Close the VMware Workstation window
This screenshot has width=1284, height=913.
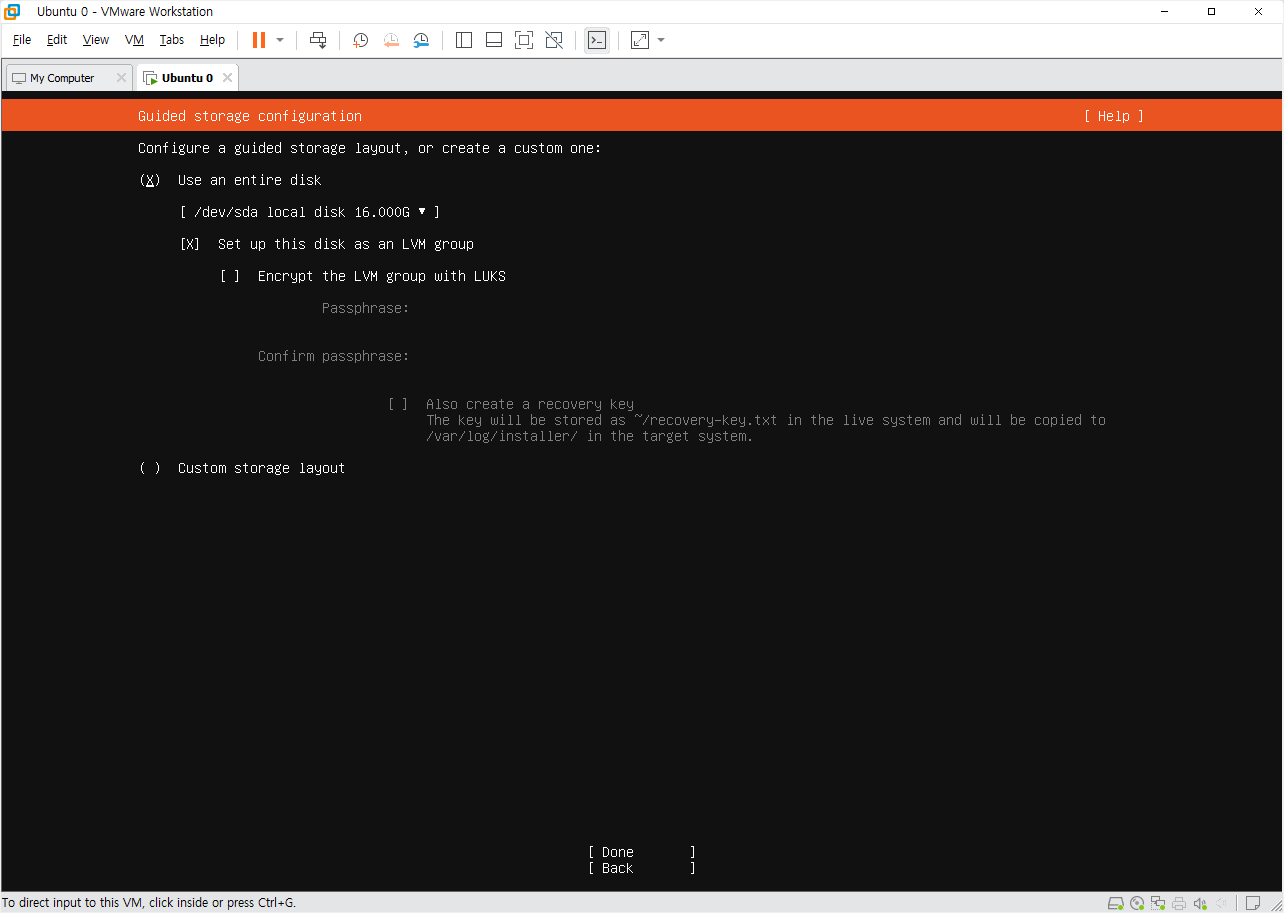click(x=1258, y=12)
